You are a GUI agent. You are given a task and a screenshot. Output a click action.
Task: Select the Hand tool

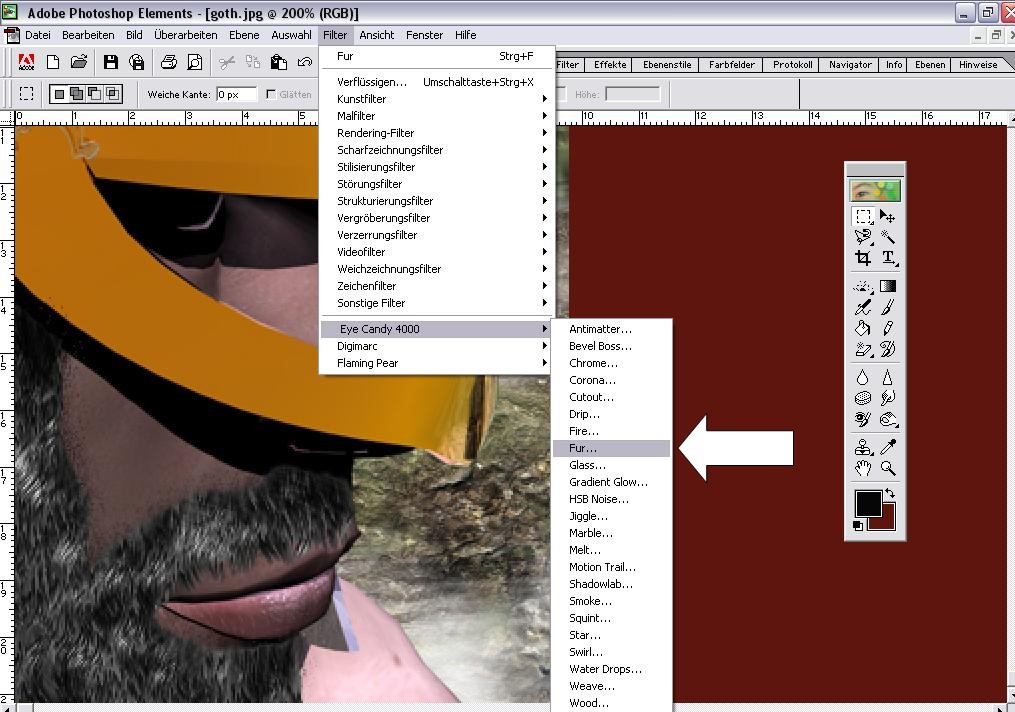863,468
